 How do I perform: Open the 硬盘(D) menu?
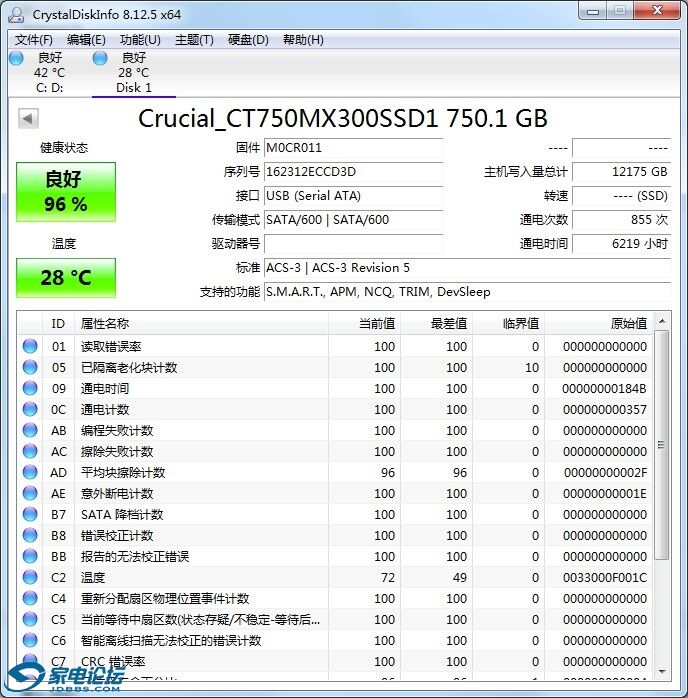point(248,40)
